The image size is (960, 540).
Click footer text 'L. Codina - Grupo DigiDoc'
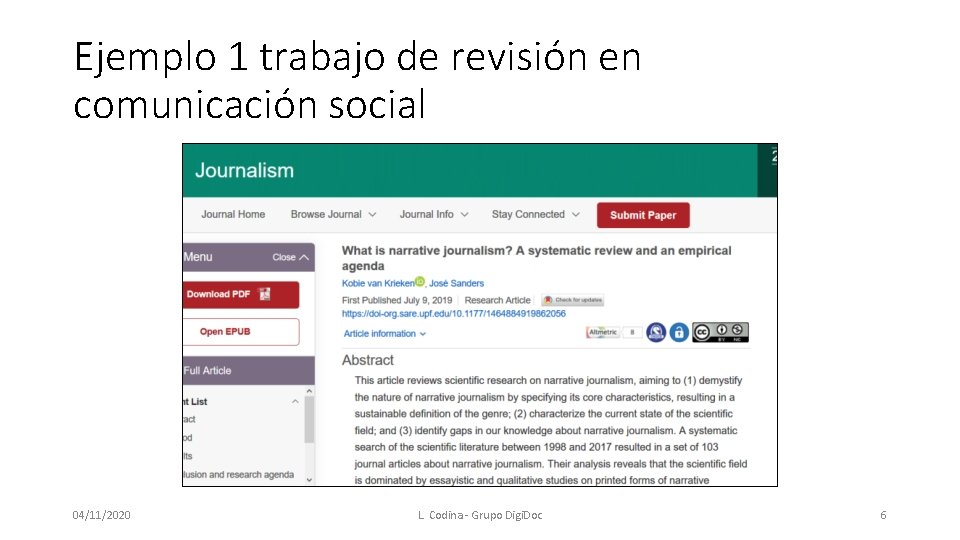click(x=480, y=515)
